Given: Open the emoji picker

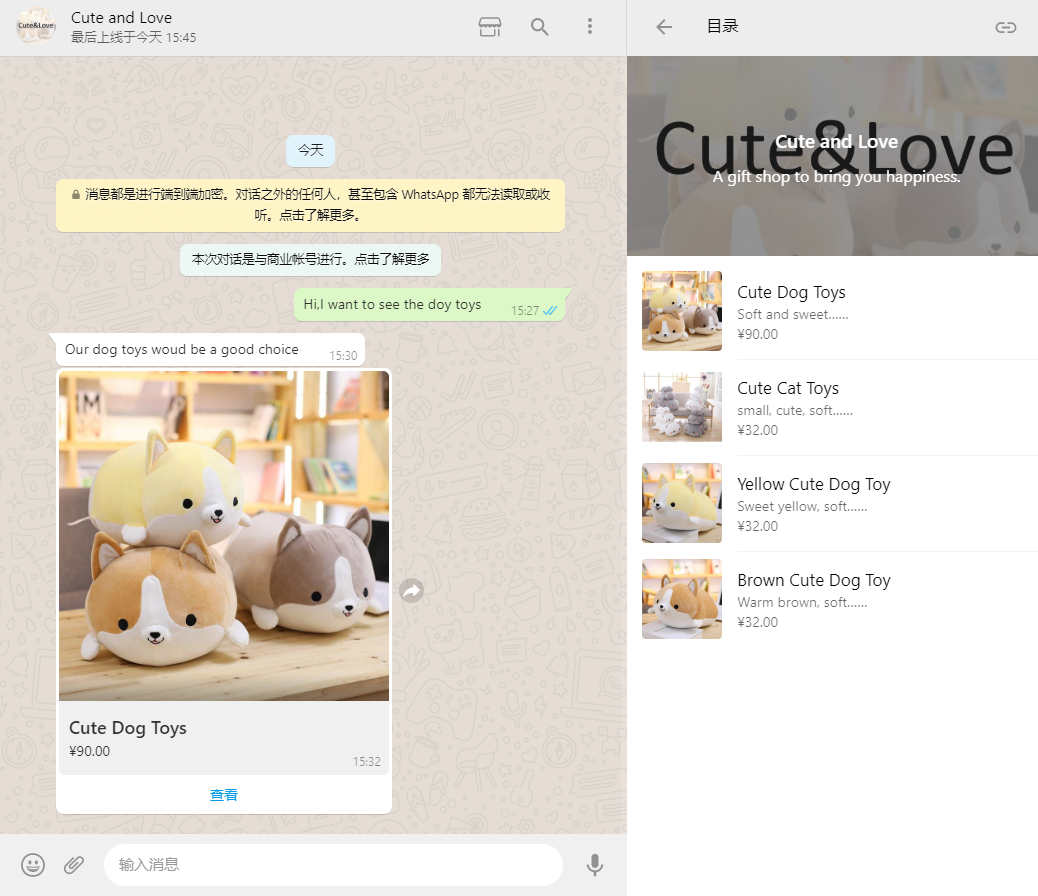Looking at the screenshot, I should point(33,864).
